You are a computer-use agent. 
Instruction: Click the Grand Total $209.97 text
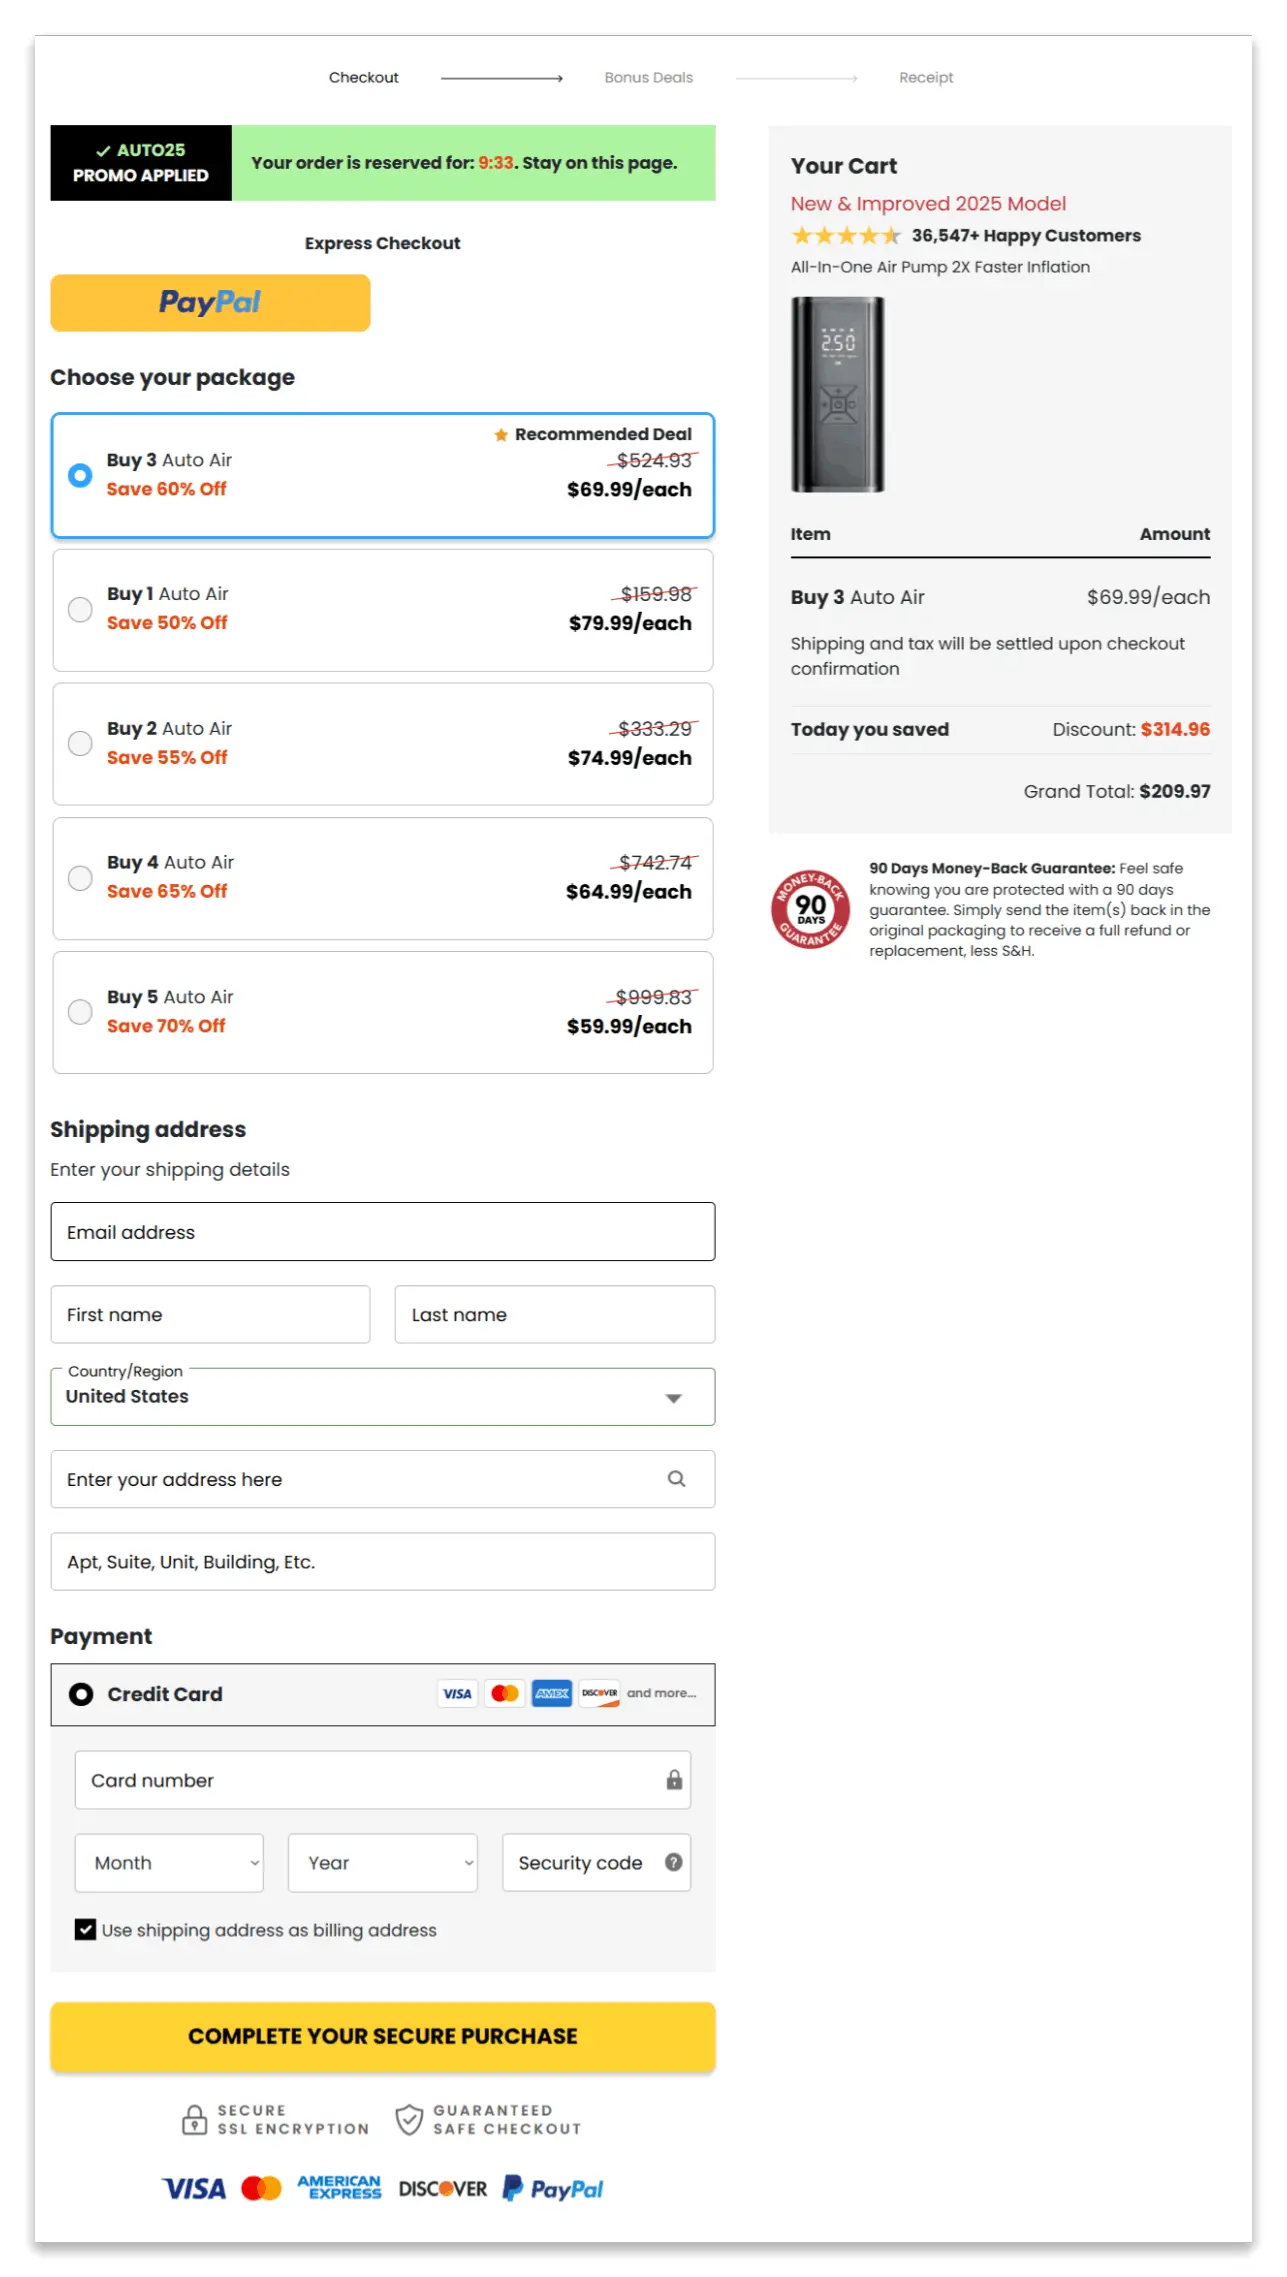[1117, 791]
